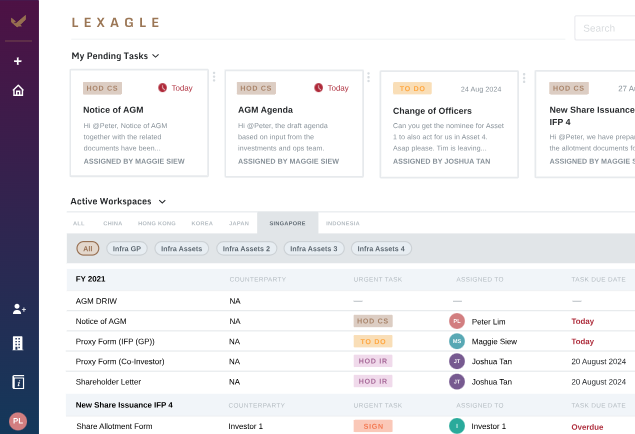Open the AGM DRIW workspace row
The image size is (635, 434).
tap(351, 301)
